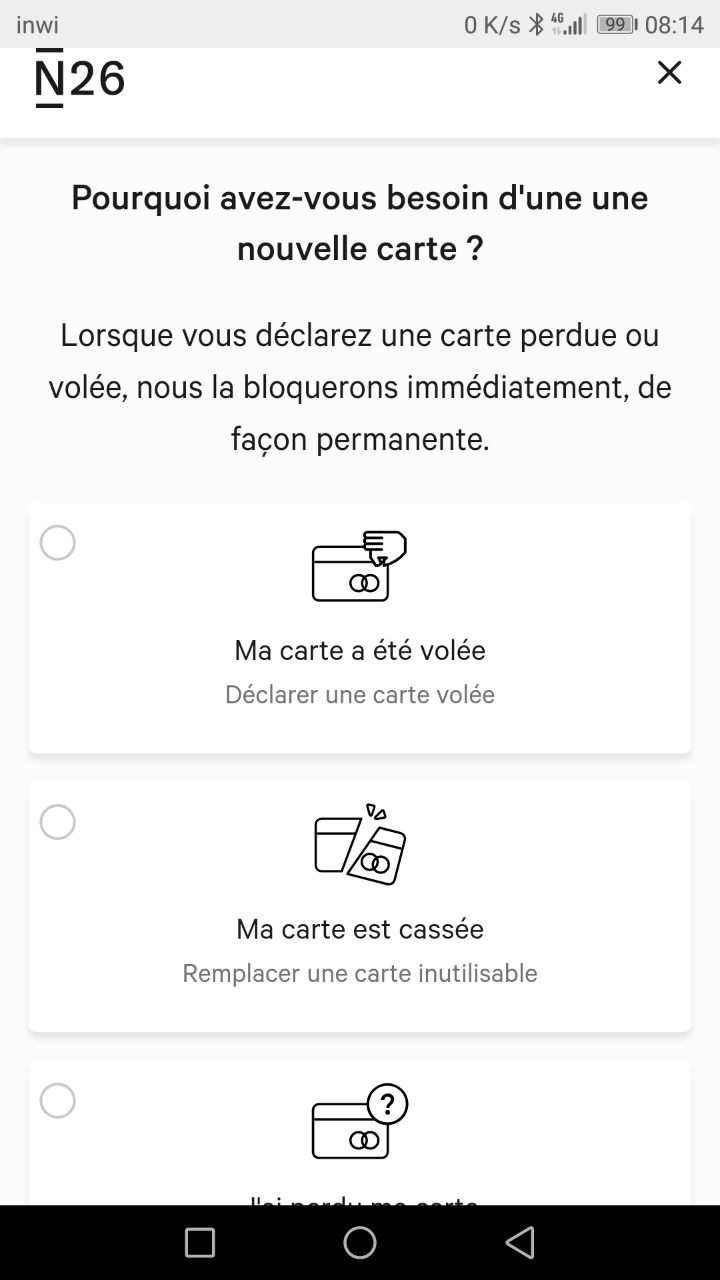Tap the 08:14 clock in status bar
This screenshot has width=720, height=1280.
point(674,24)
